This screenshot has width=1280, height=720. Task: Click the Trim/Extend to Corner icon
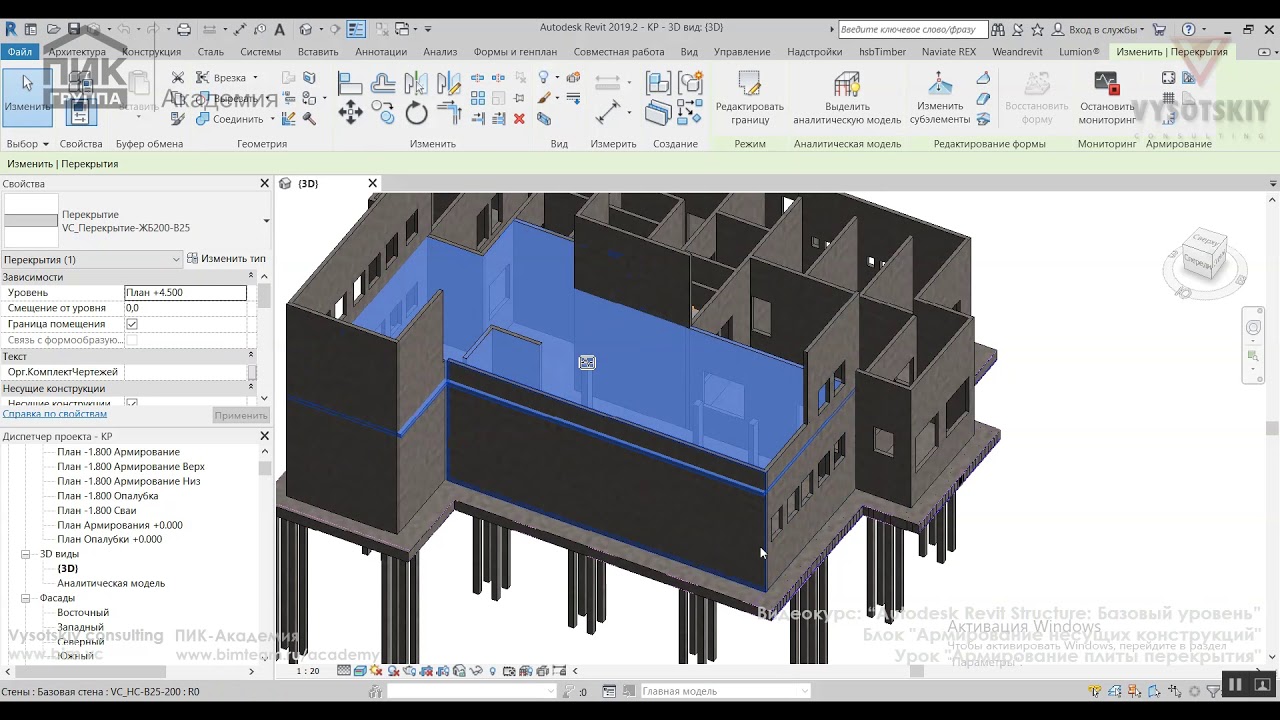(449, 113)
